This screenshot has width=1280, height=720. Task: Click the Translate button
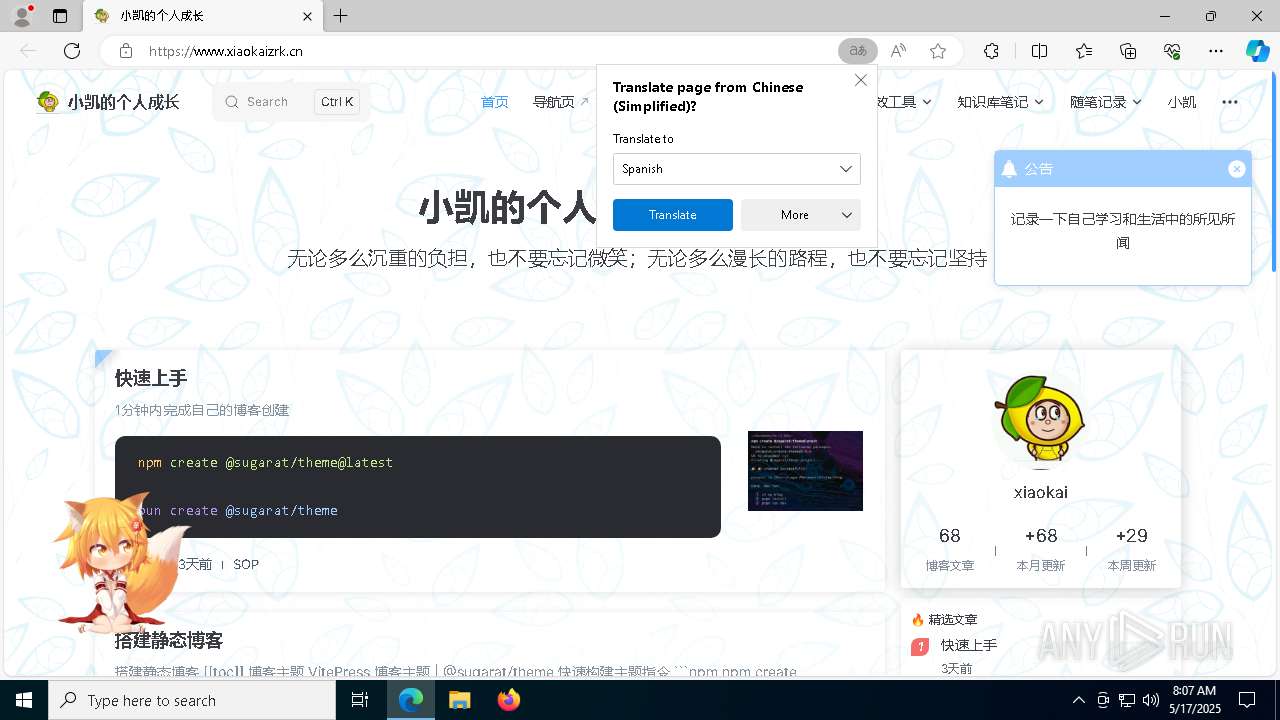pos(672,215)
